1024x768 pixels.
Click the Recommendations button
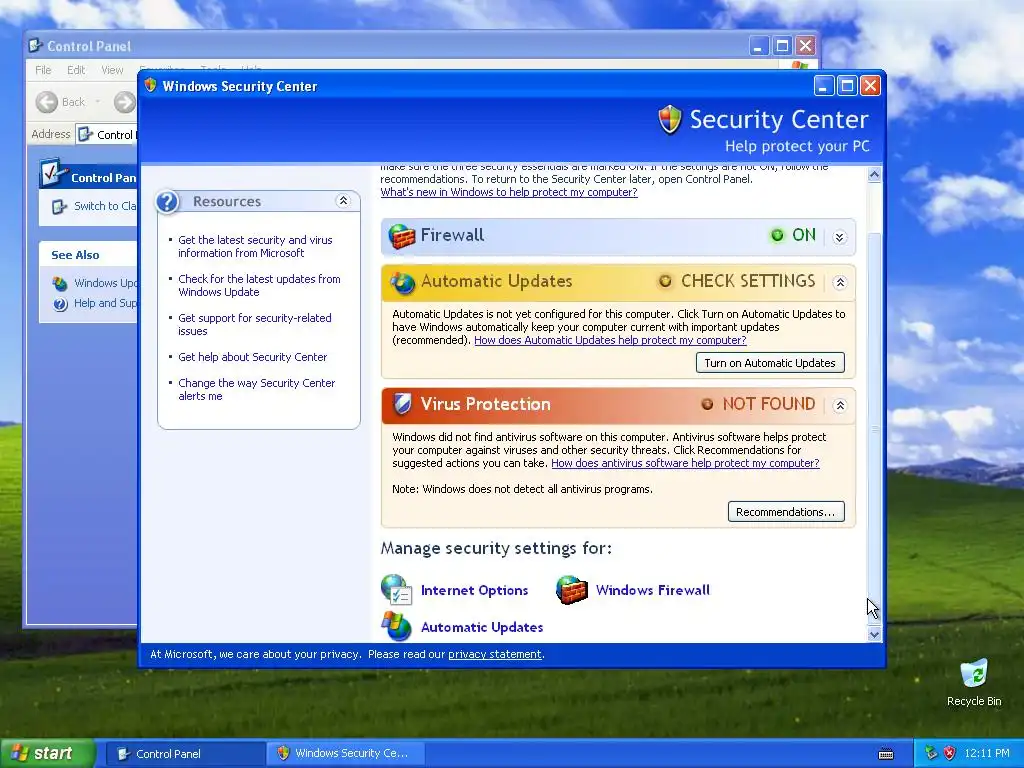tap(786, 512)
